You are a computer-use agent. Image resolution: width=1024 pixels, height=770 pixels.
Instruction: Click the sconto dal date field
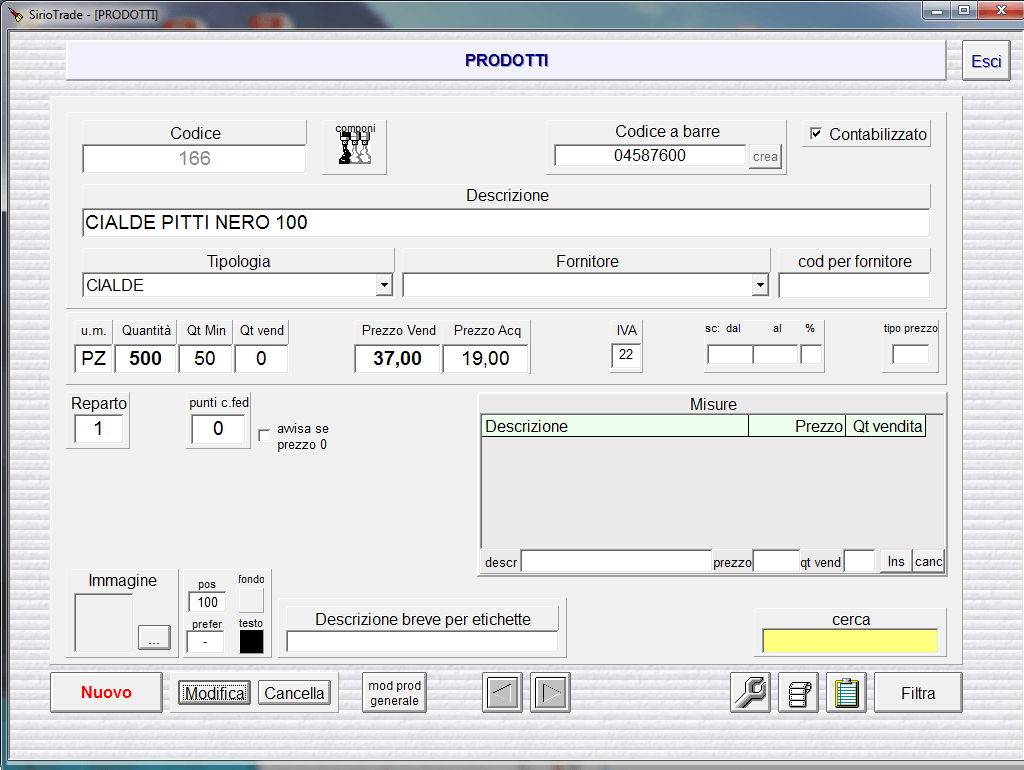tap(730, 355)
